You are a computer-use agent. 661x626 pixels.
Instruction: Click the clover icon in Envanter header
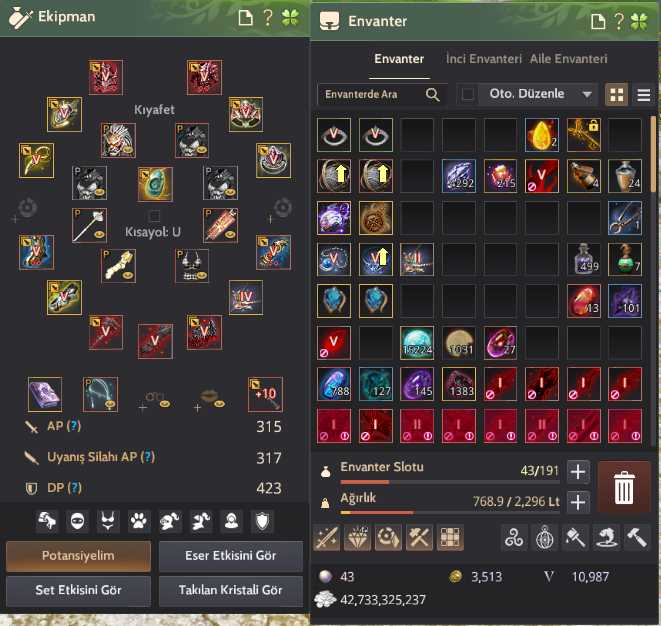[x=639, y=21]
